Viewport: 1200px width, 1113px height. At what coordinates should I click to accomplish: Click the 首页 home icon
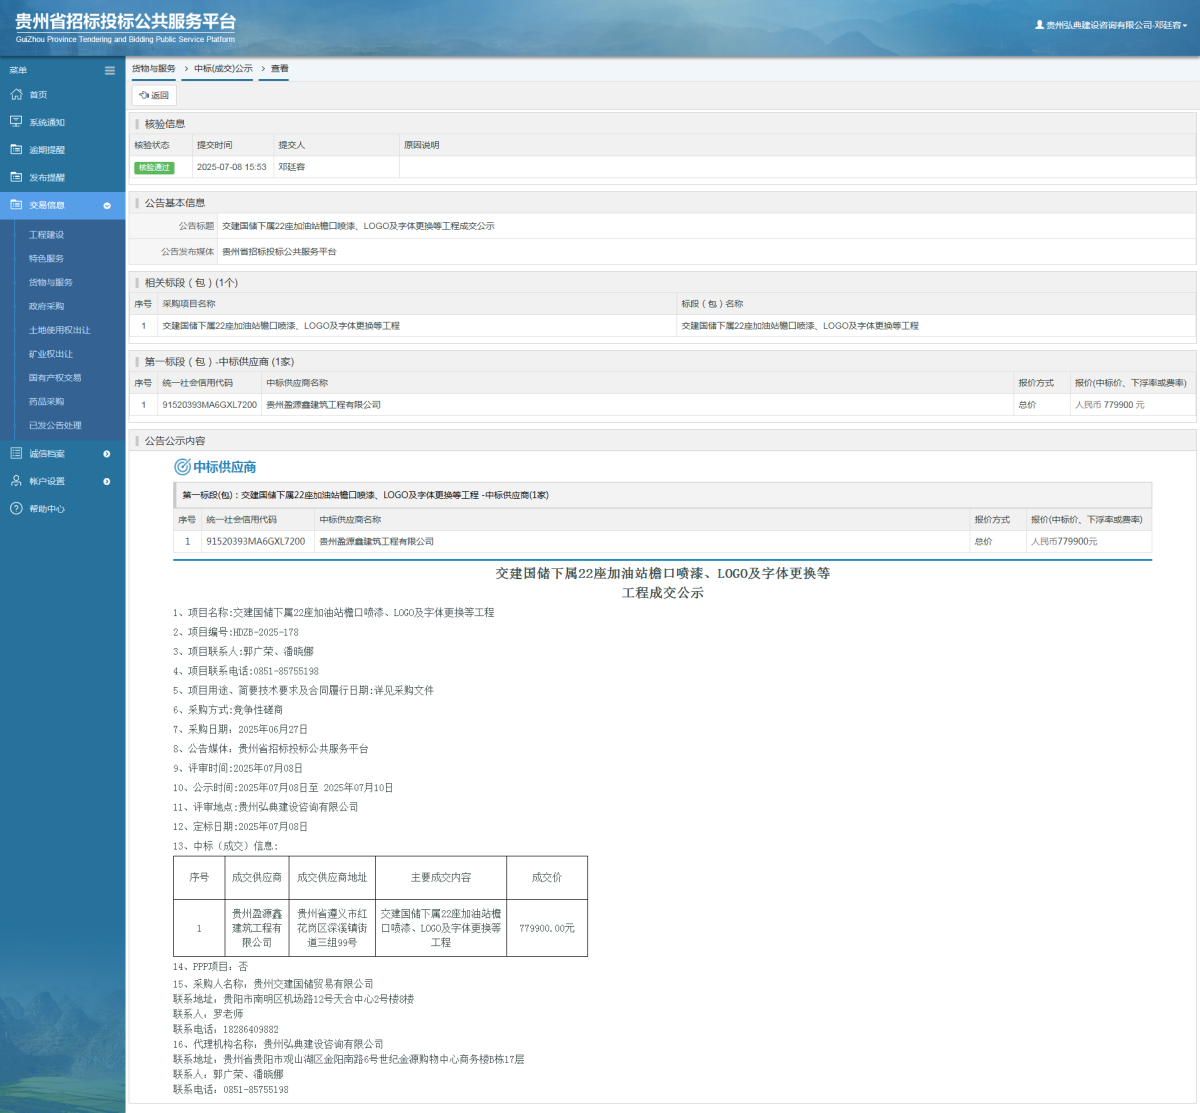click(x=16, y=94)
